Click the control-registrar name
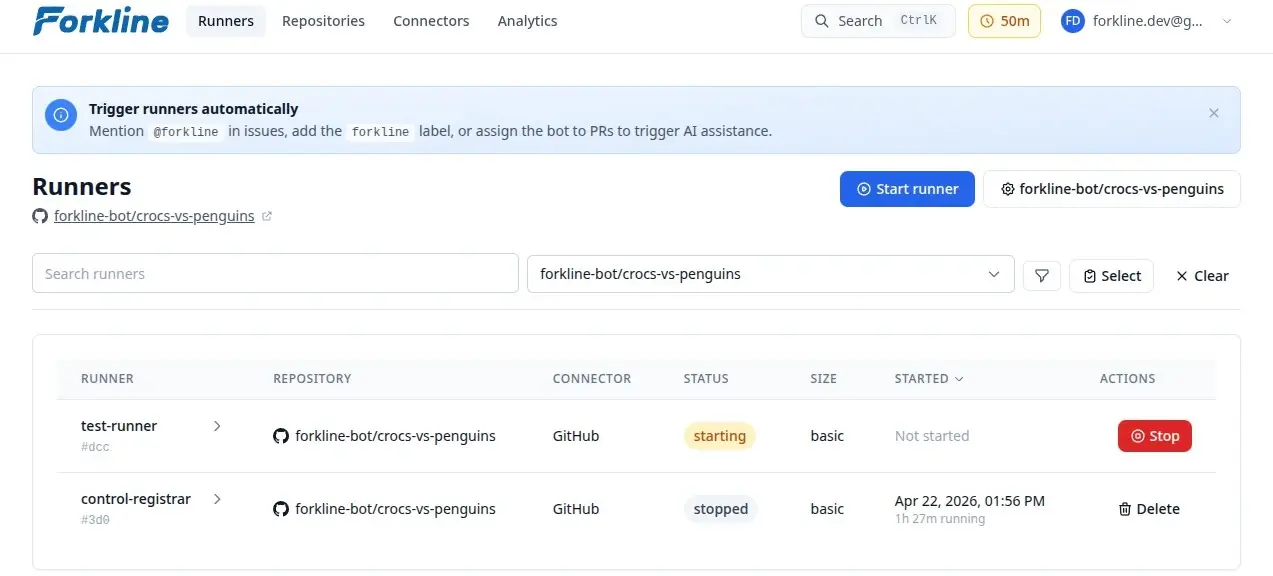 point(136,499)
